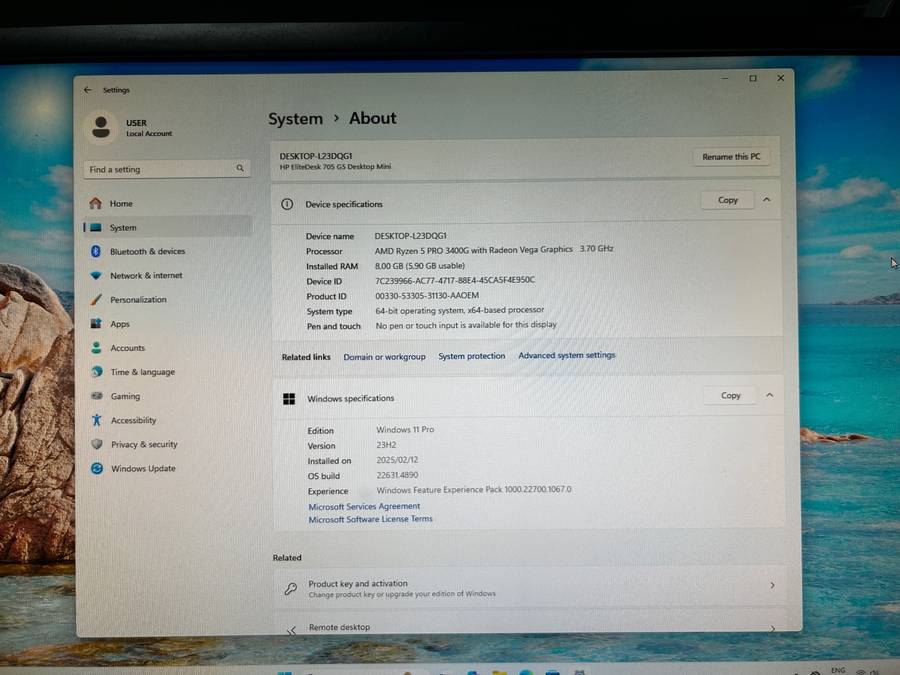Click the Privacy & security shield icon
Viewport: 900px width, 675px height.
point(96,445)
